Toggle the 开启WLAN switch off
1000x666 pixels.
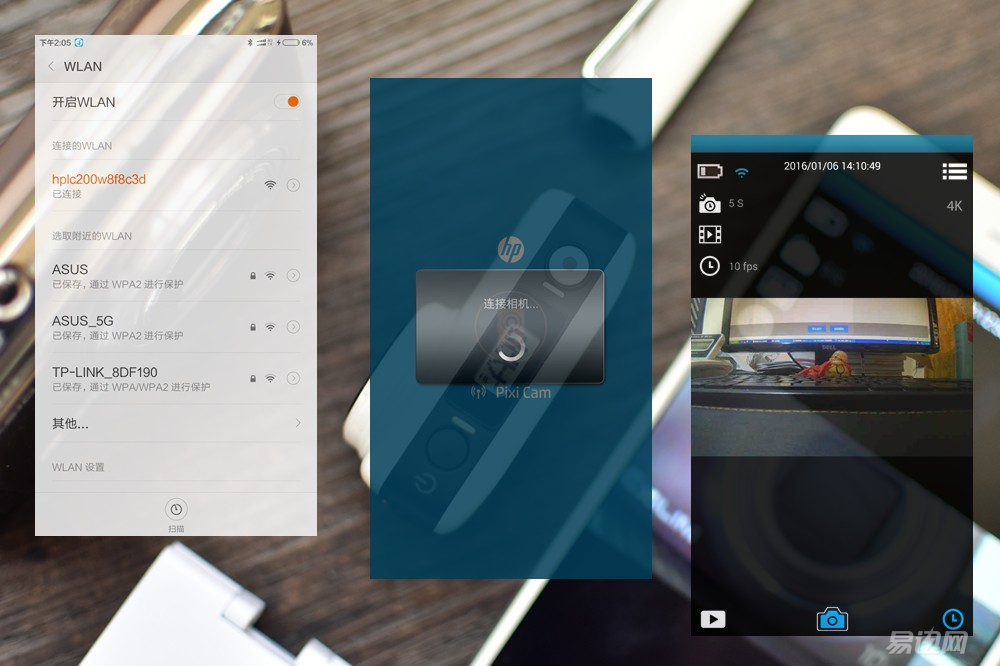coord(287,102)
